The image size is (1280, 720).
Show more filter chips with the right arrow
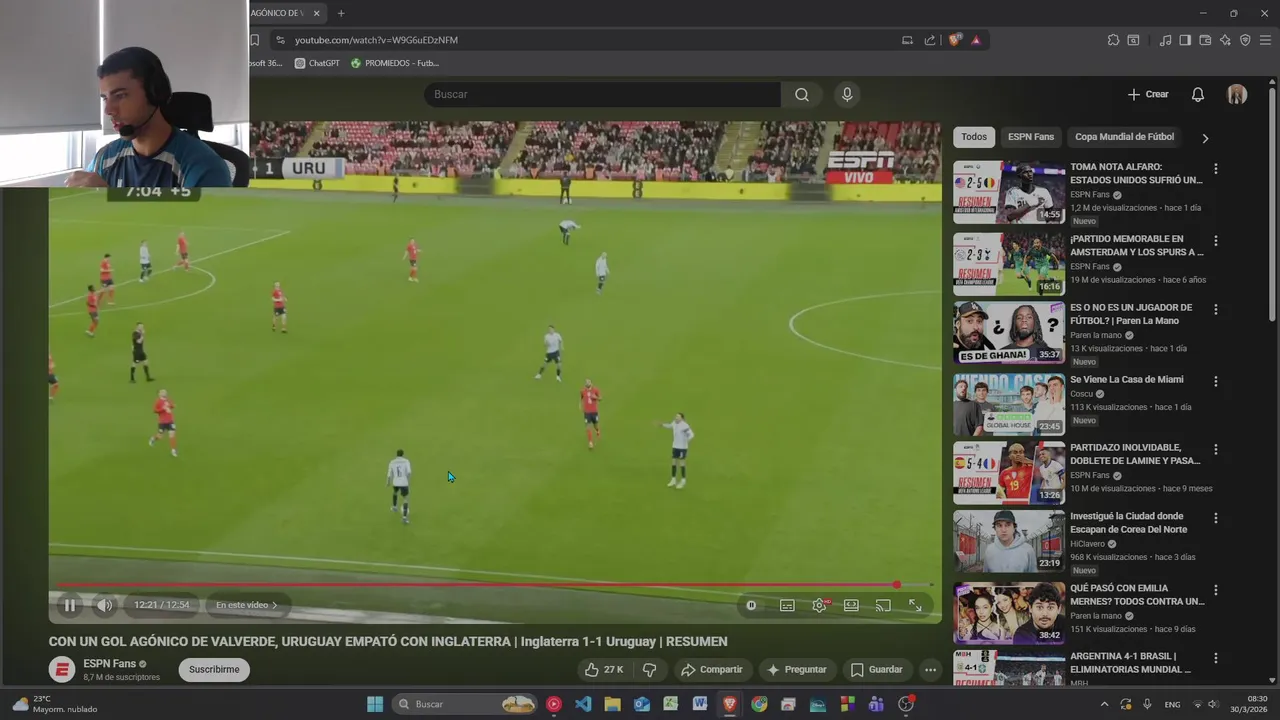click(1205, 138)
